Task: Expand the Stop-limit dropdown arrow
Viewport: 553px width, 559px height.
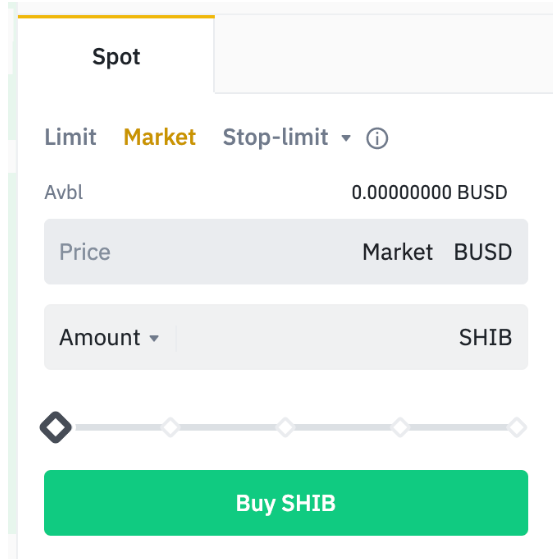Action: pyautogui.click(x=346, y=138)
